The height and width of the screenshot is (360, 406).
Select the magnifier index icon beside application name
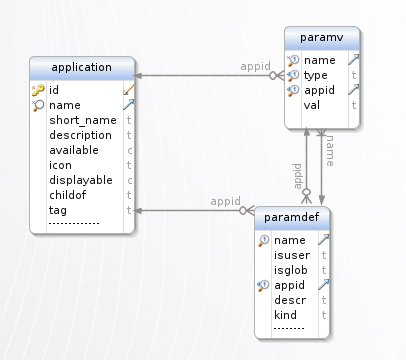pos(38,105)
